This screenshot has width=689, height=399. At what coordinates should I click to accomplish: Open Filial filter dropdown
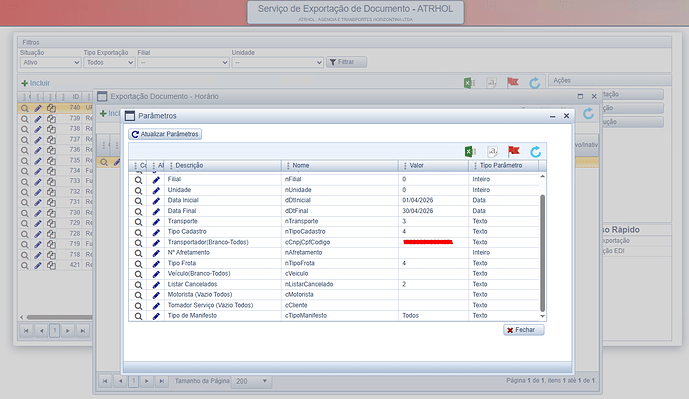[183, 62]
